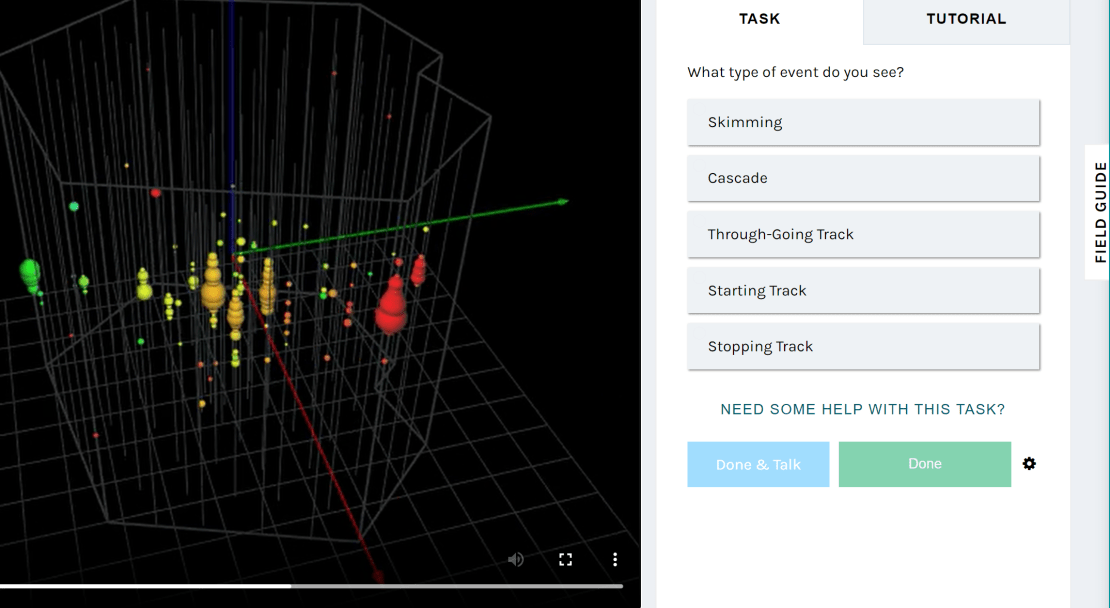The image size is (1110, 608).
Task: Choose the Cascade event type
Action: [863, 178]
